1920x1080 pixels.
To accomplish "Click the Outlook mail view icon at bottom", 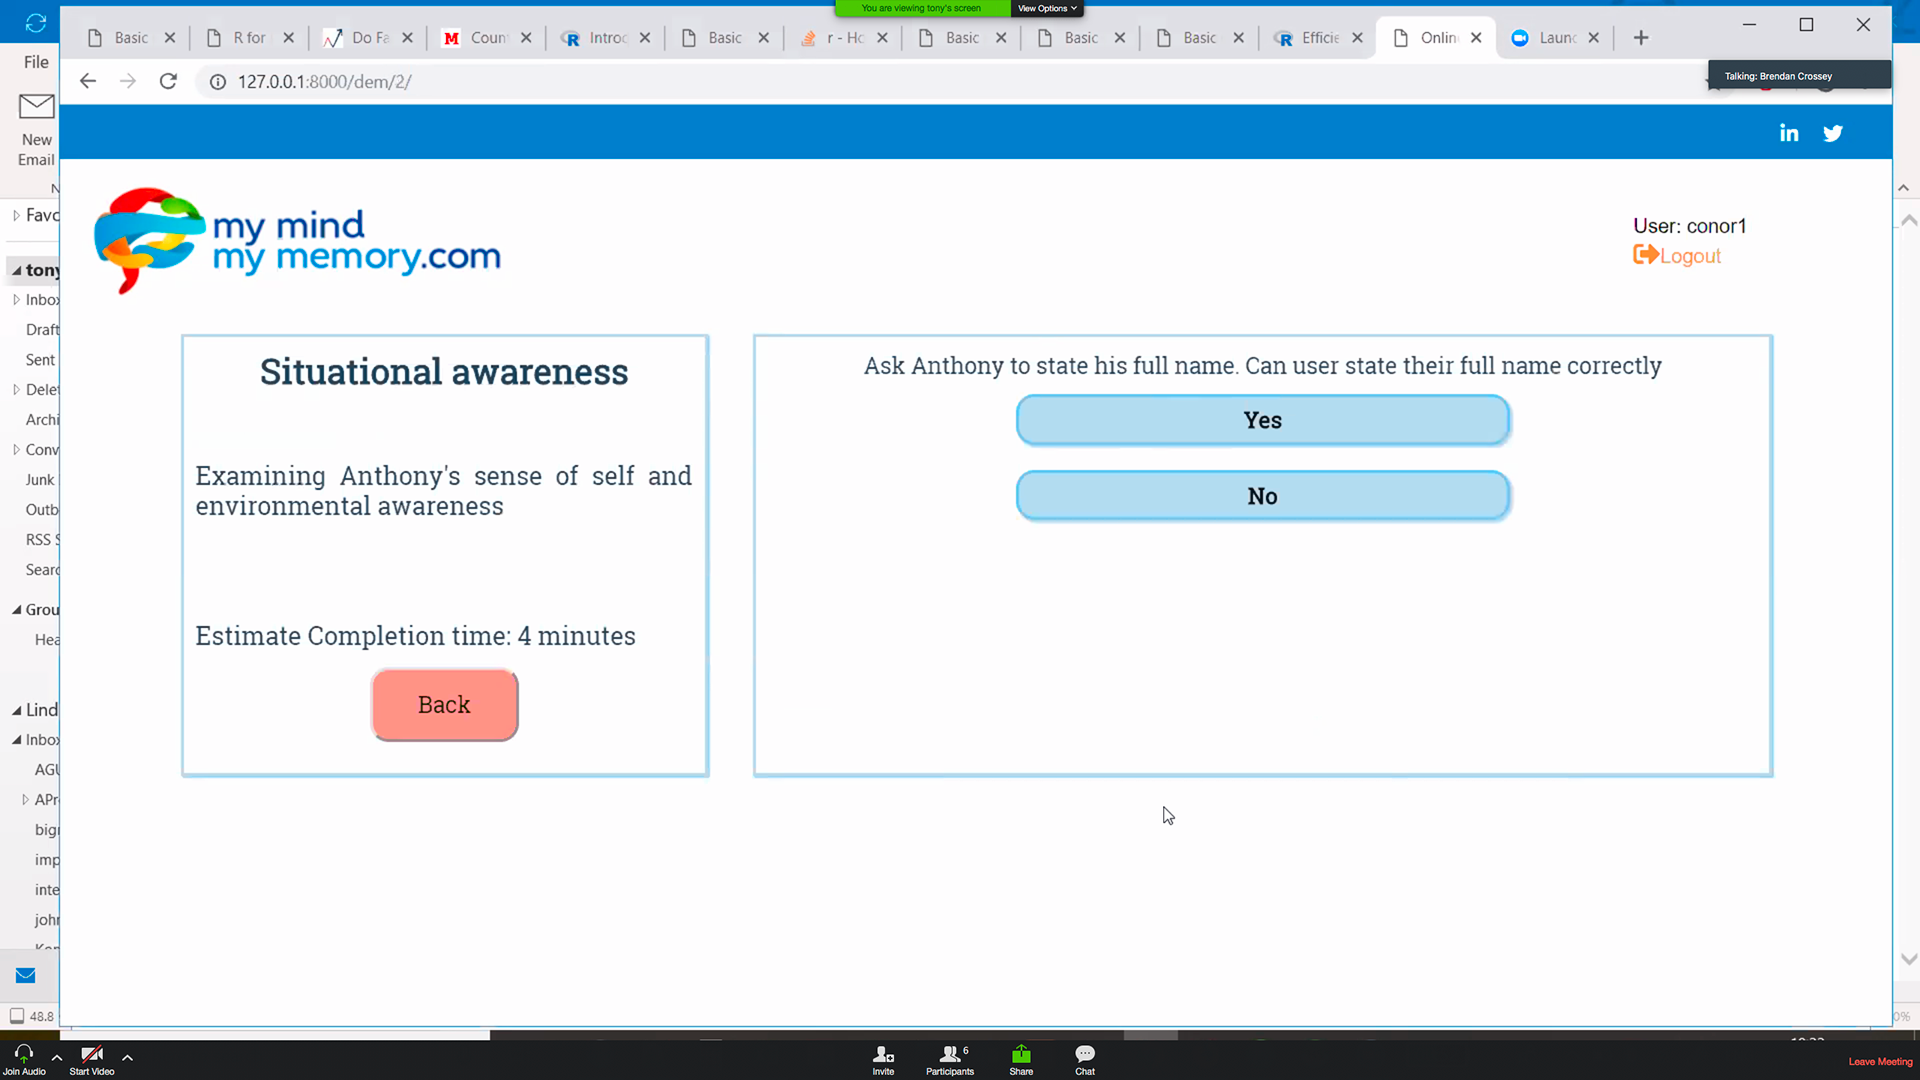I will pyautogui.click(x=26, y=975).
